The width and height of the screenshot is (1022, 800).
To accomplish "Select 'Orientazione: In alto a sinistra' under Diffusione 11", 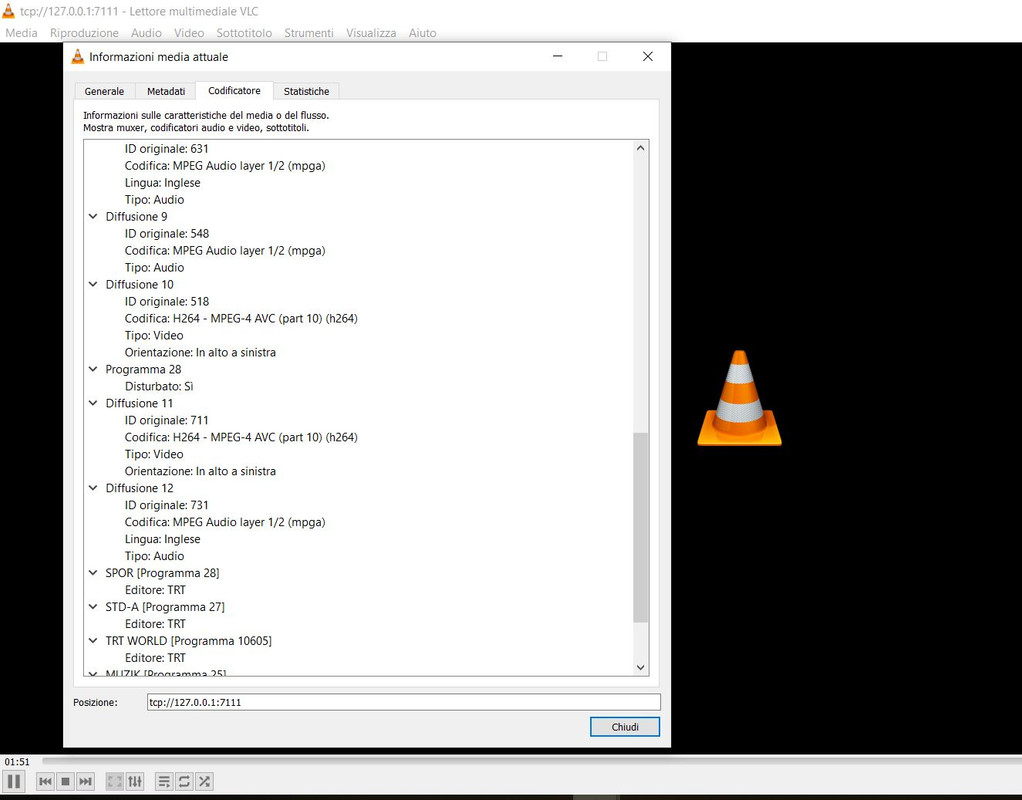I will [x=200, y=471].
